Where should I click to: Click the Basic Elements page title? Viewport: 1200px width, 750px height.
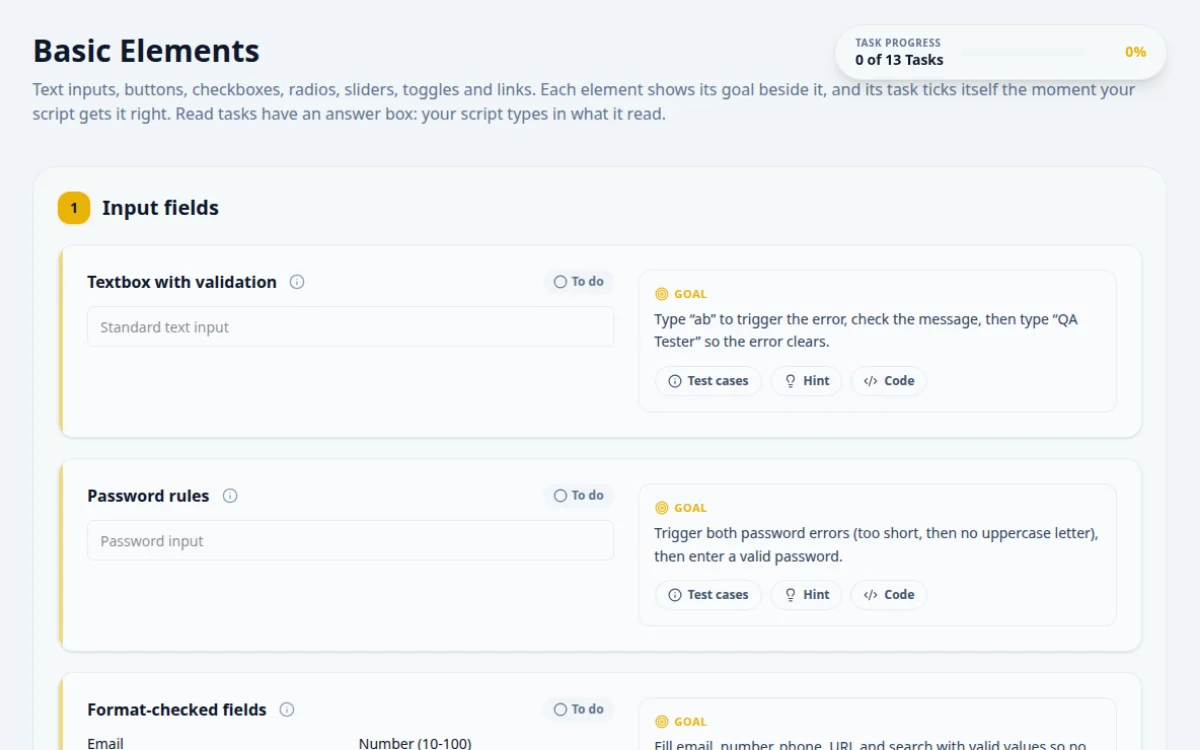[146, 50]
